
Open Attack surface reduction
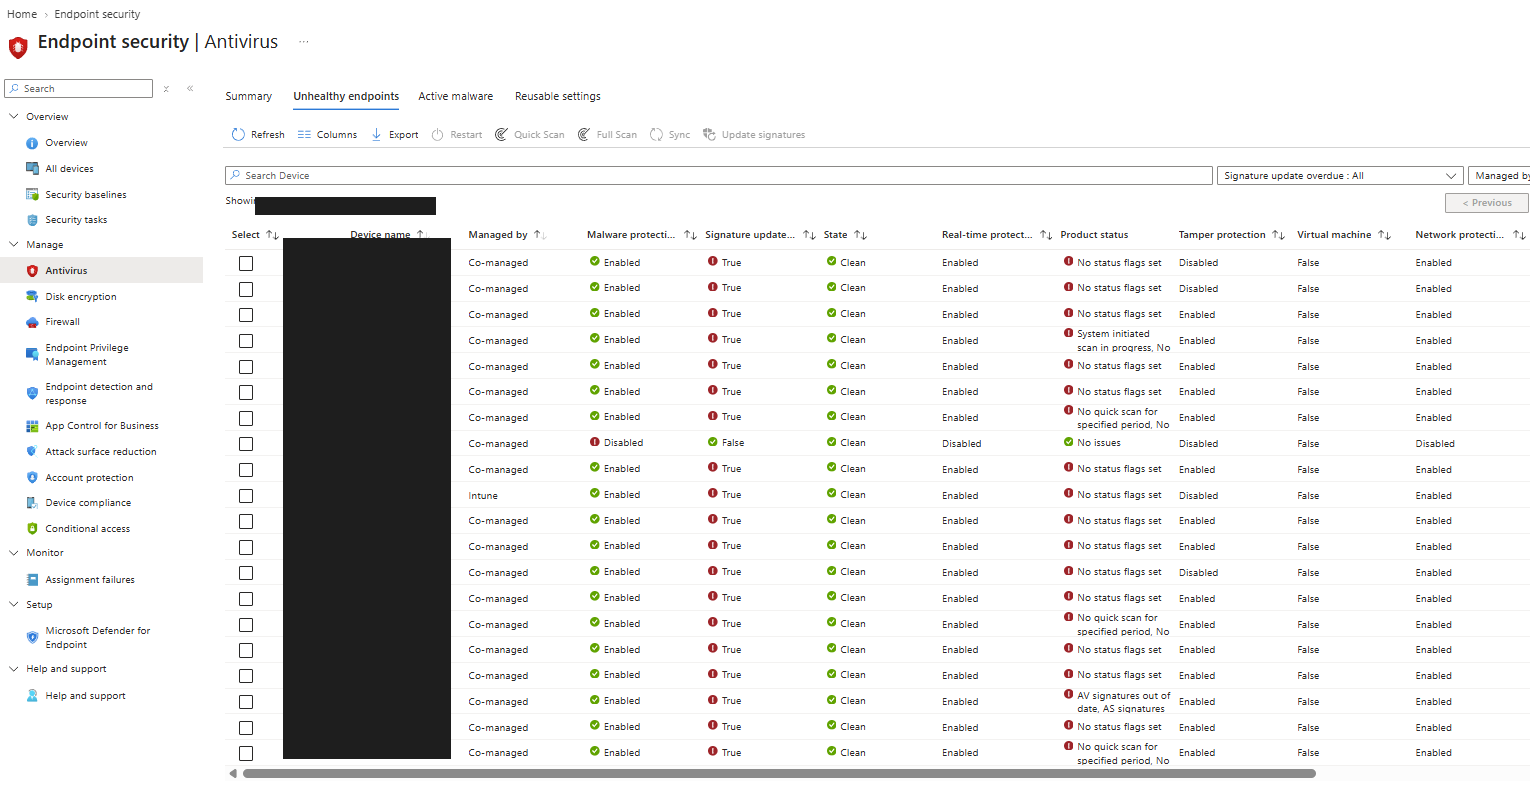pyautogui.click(x=101, y=452)
